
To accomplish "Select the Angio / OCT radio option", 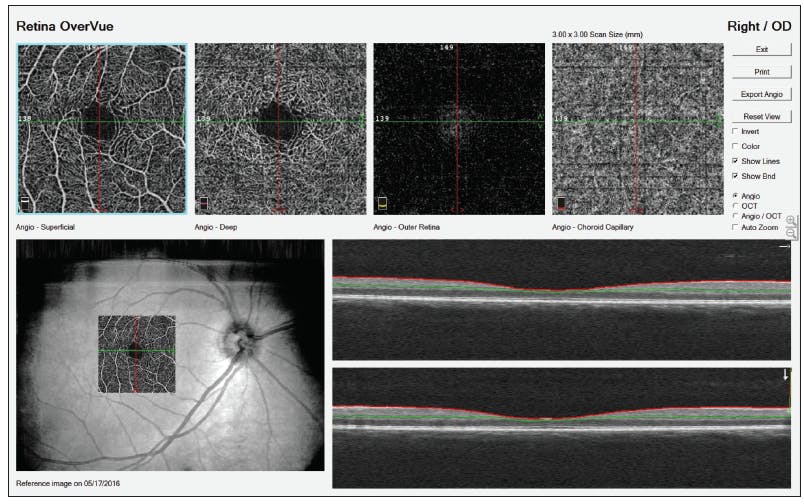I will point(736,216).
